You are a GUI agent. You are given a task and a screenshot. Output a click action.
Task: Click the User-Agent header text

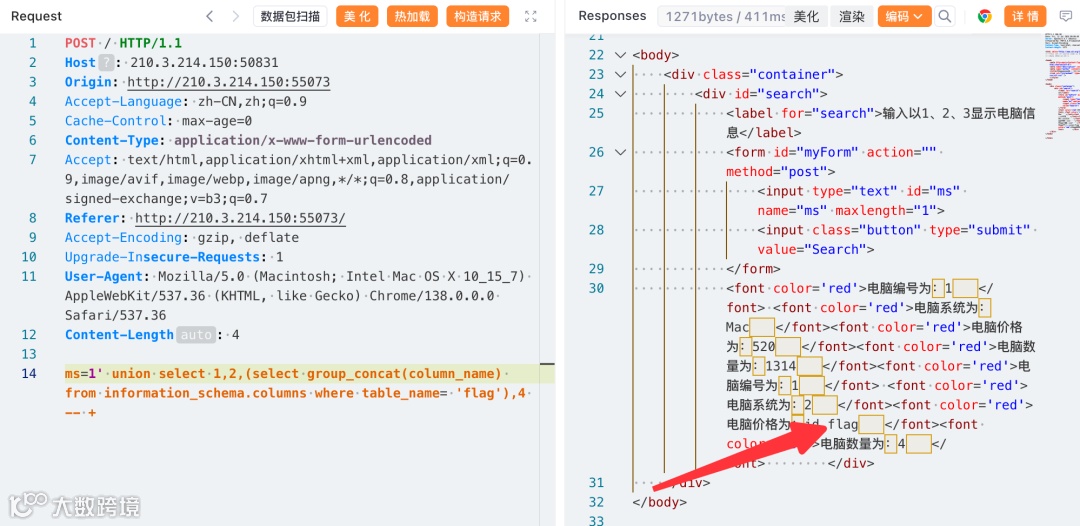click(297, 296)
